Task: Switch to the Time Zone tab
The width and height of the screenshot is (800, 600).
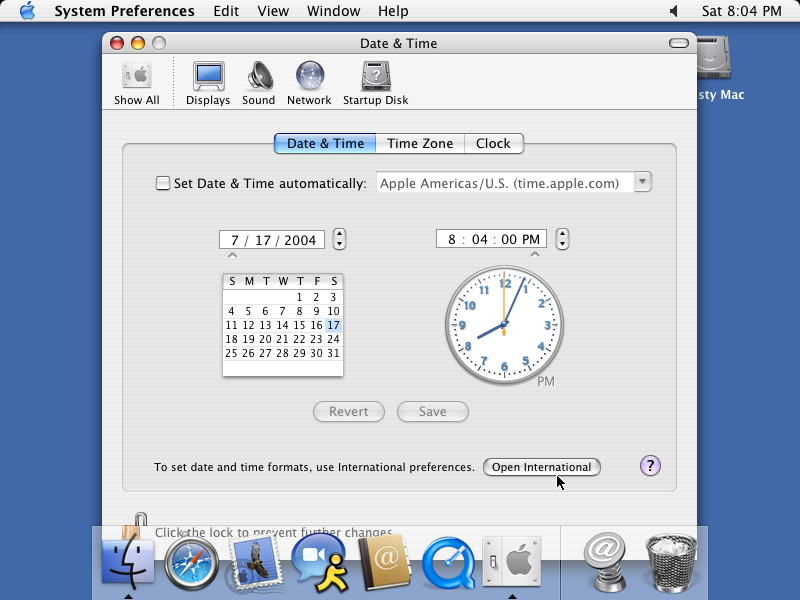Action: pos(419,143)
